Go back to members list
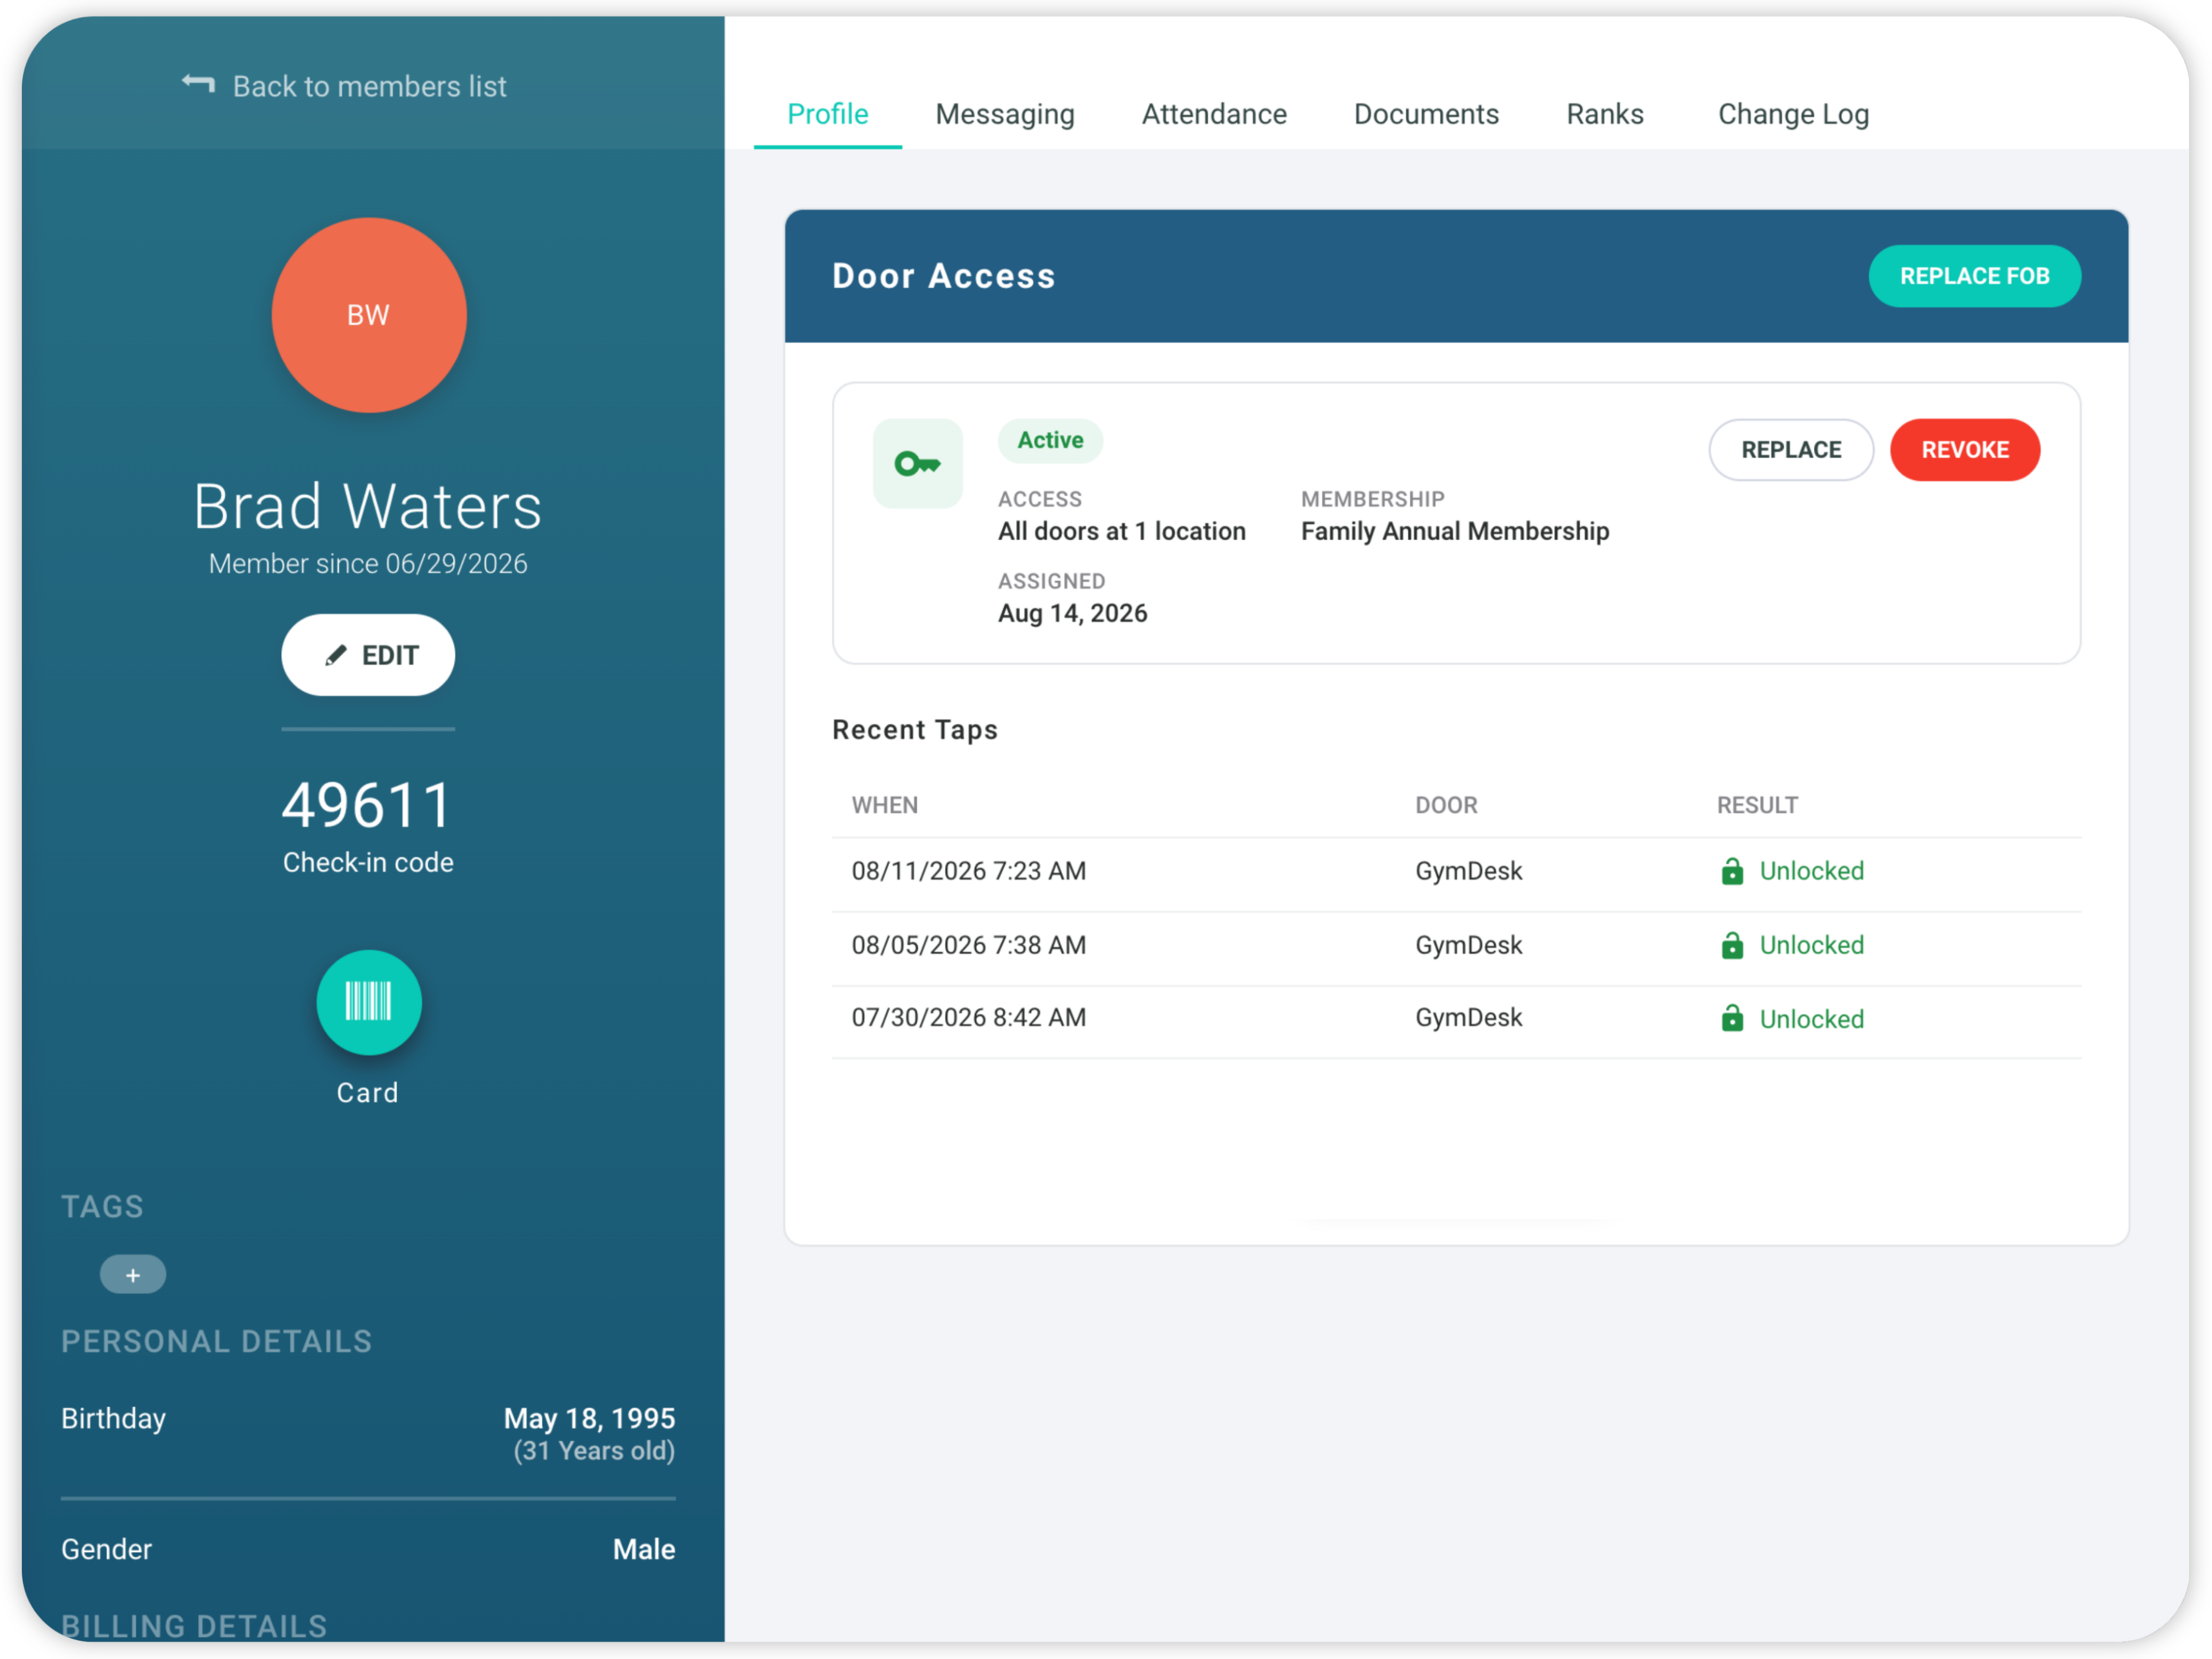Viewport: 2212px width, 1659px height. tap(344, 86)
